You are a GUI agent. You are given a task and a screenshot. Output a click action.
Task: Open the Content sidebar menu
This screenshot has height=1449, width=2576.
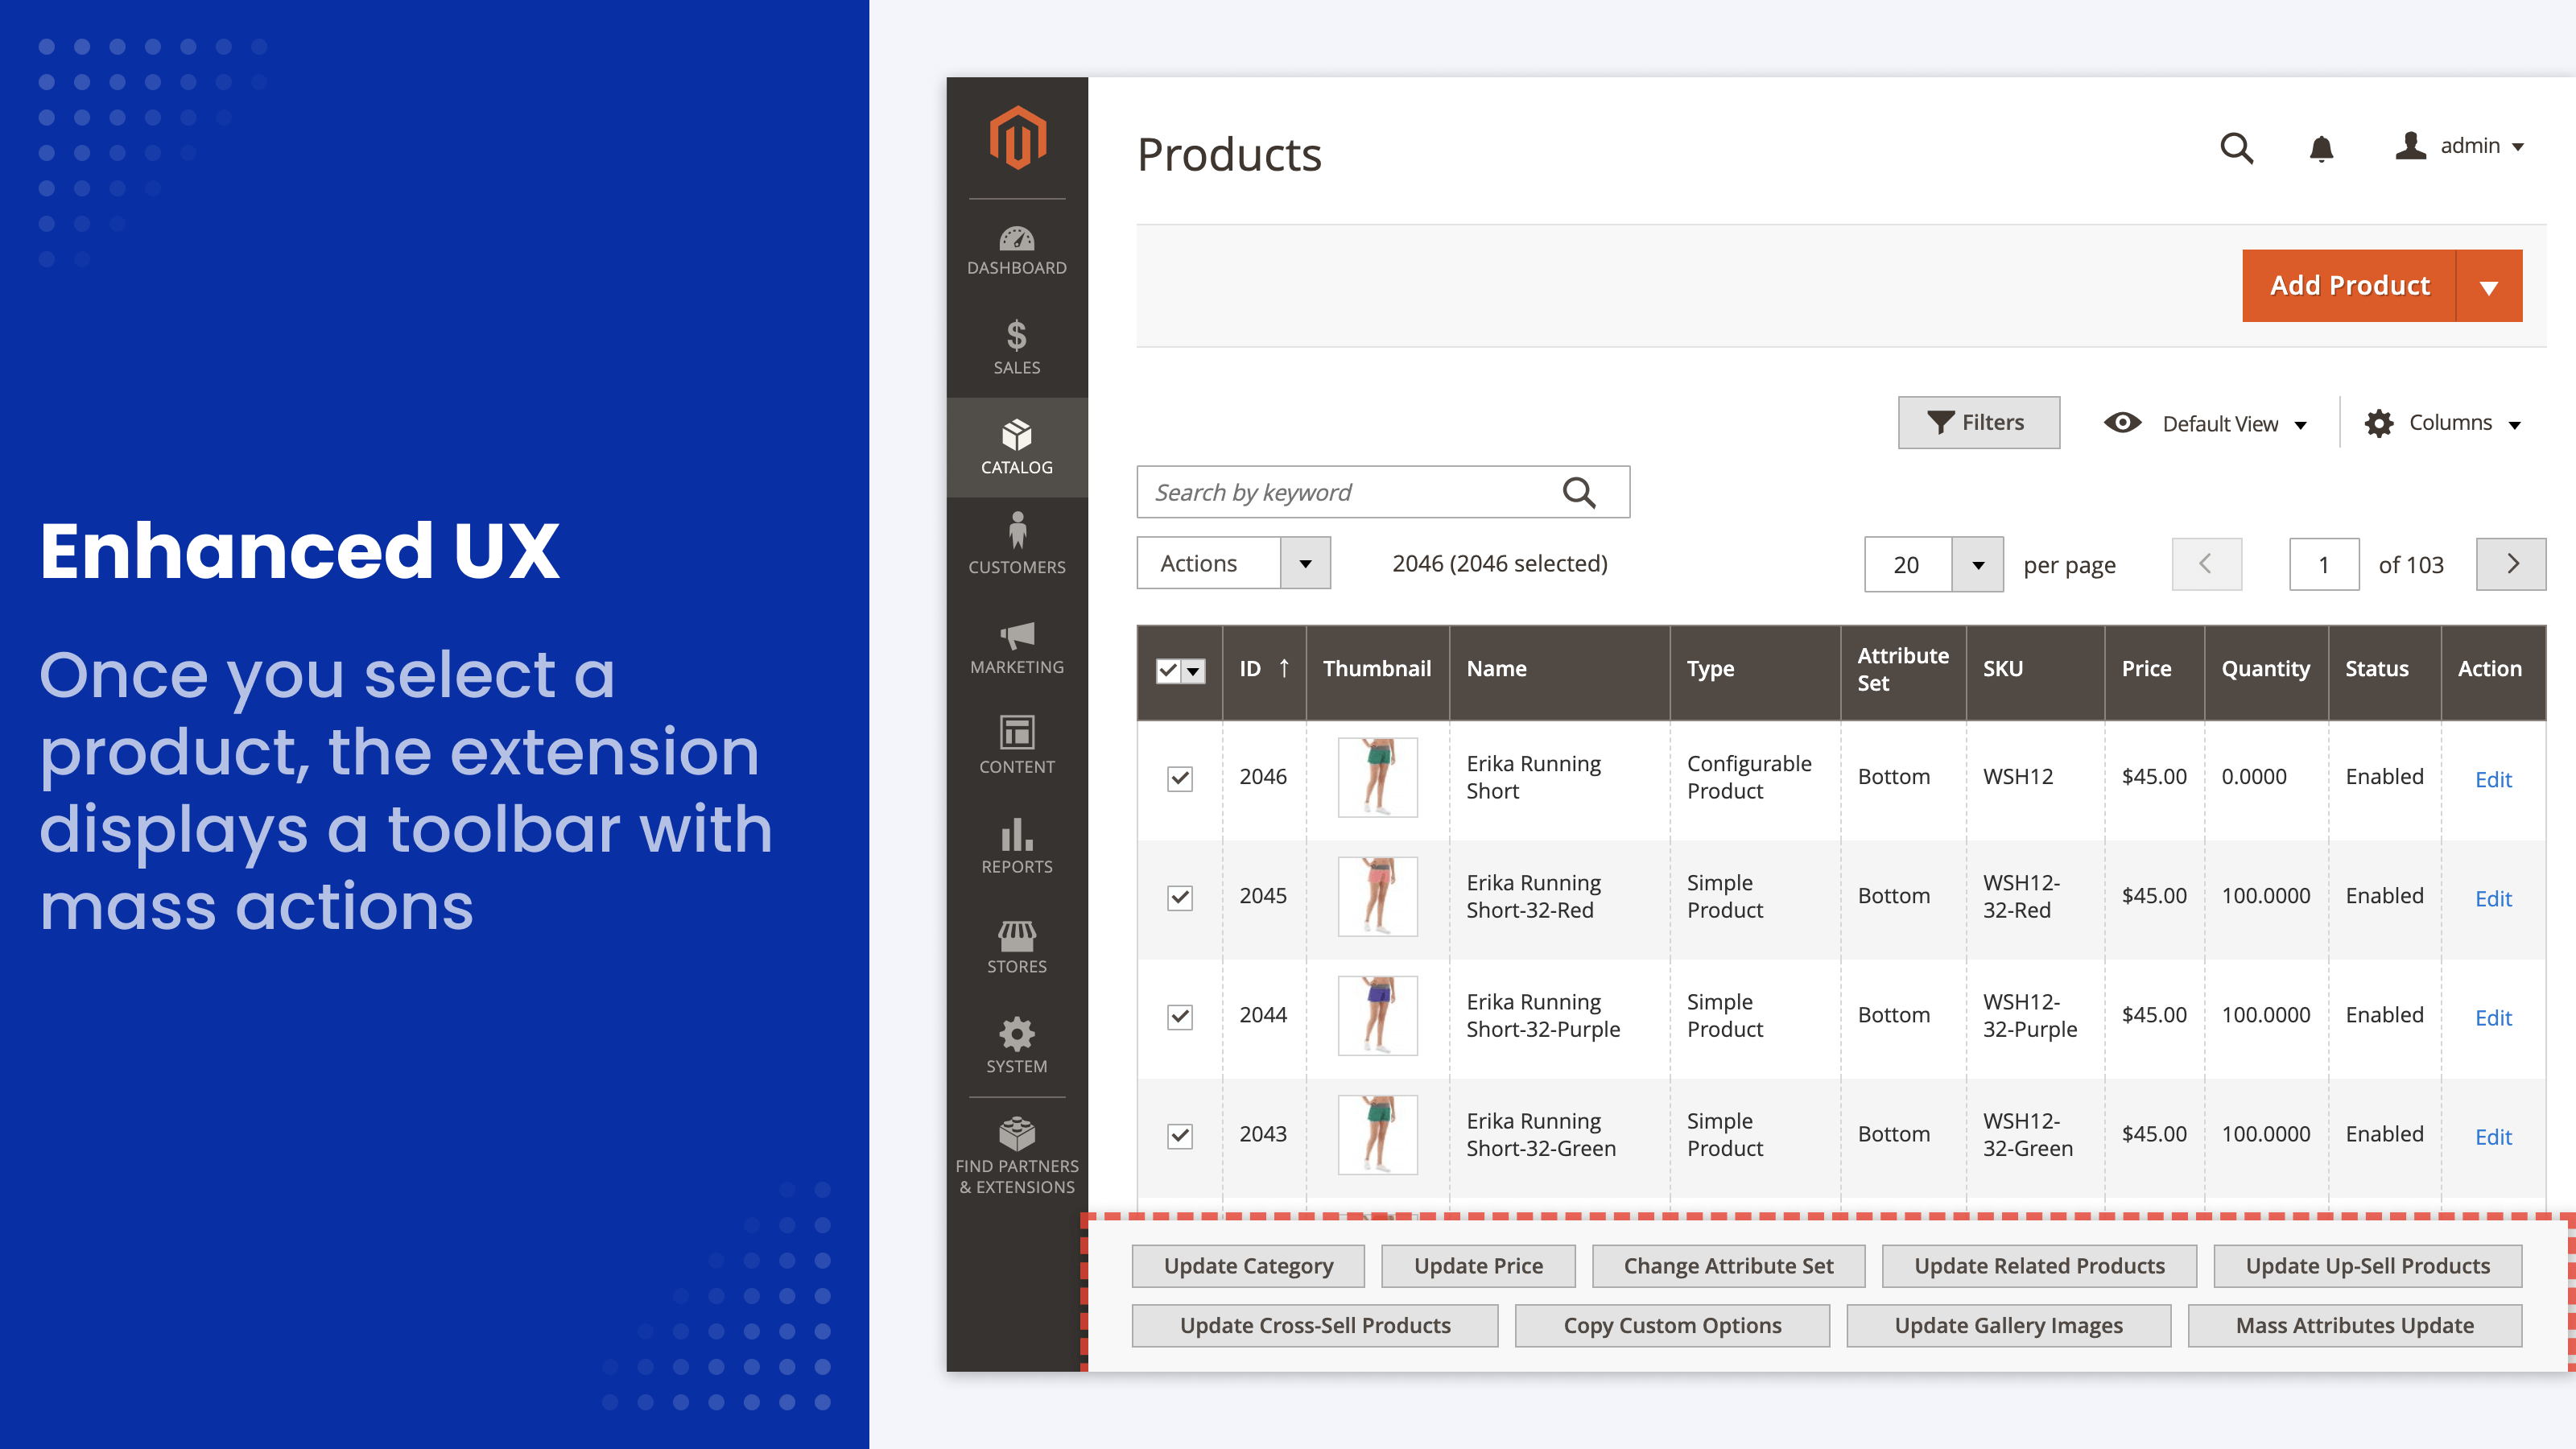pyautogui.click(x=1017, y=746)
